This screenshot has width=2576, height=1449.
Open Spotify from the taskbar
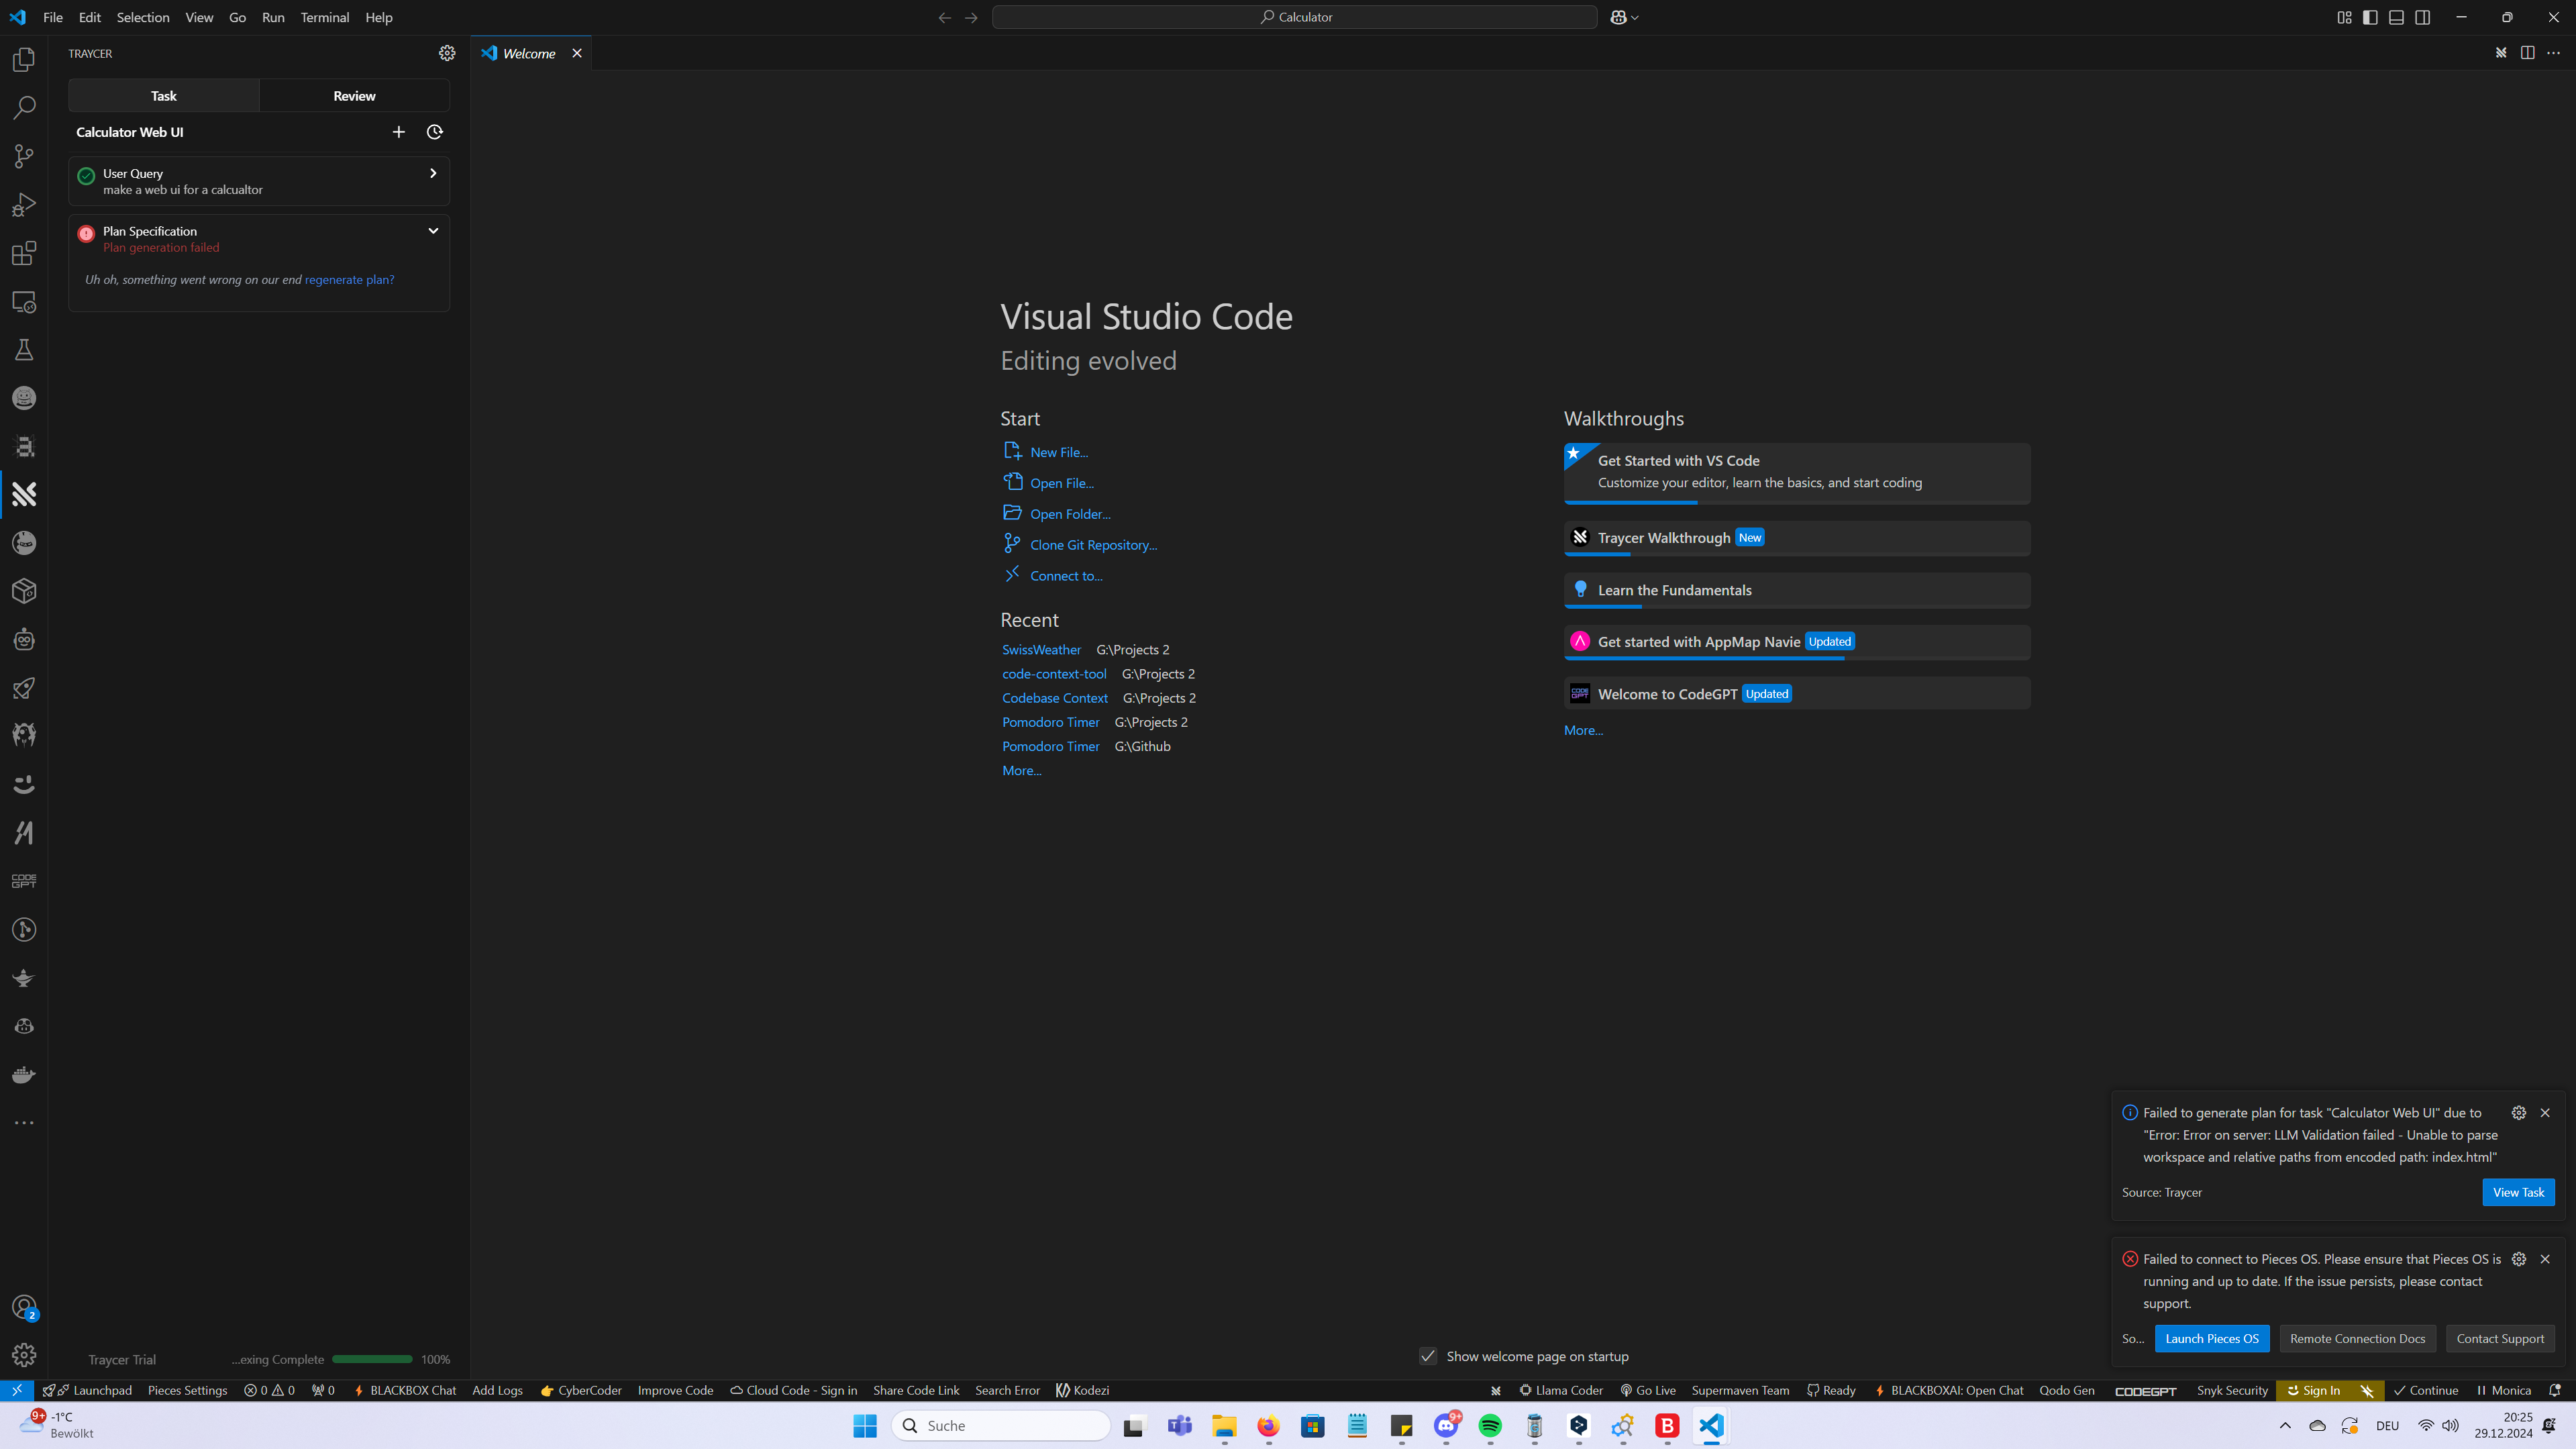(x=1490, y=1426)
